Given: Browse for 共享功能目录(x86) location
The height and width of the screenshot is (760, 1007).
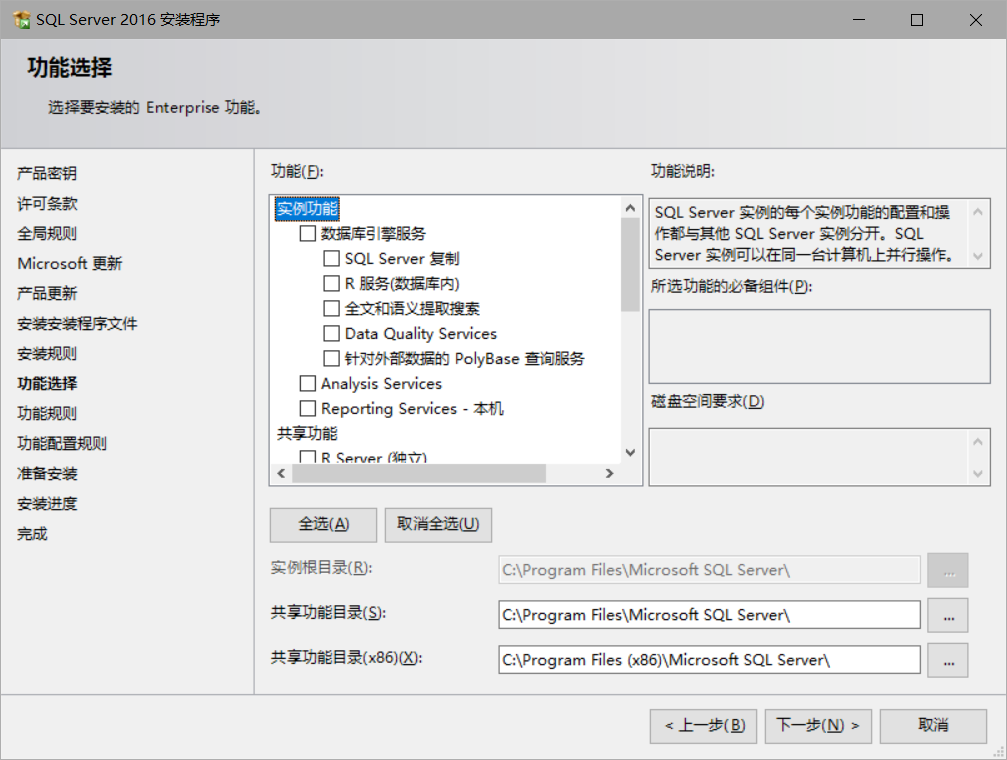Looking at the screenshot, I should (x=947, y=659).
